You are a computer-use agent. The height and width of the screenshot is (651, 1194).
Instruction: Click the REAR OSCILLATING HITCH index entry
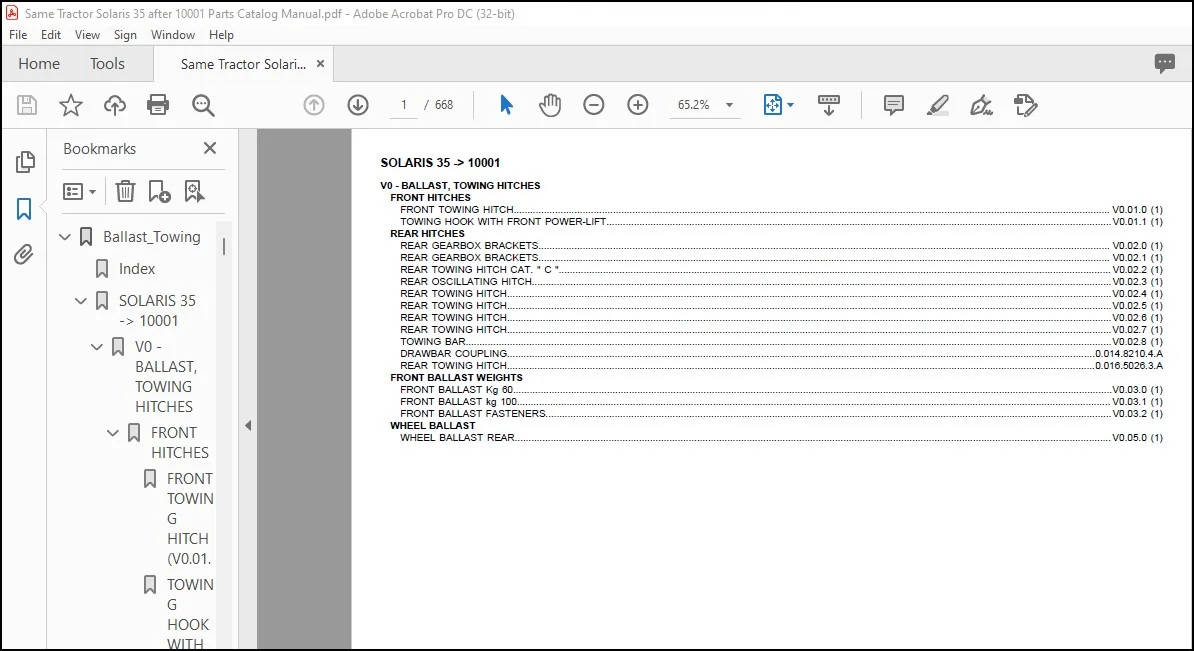[781, 282]
